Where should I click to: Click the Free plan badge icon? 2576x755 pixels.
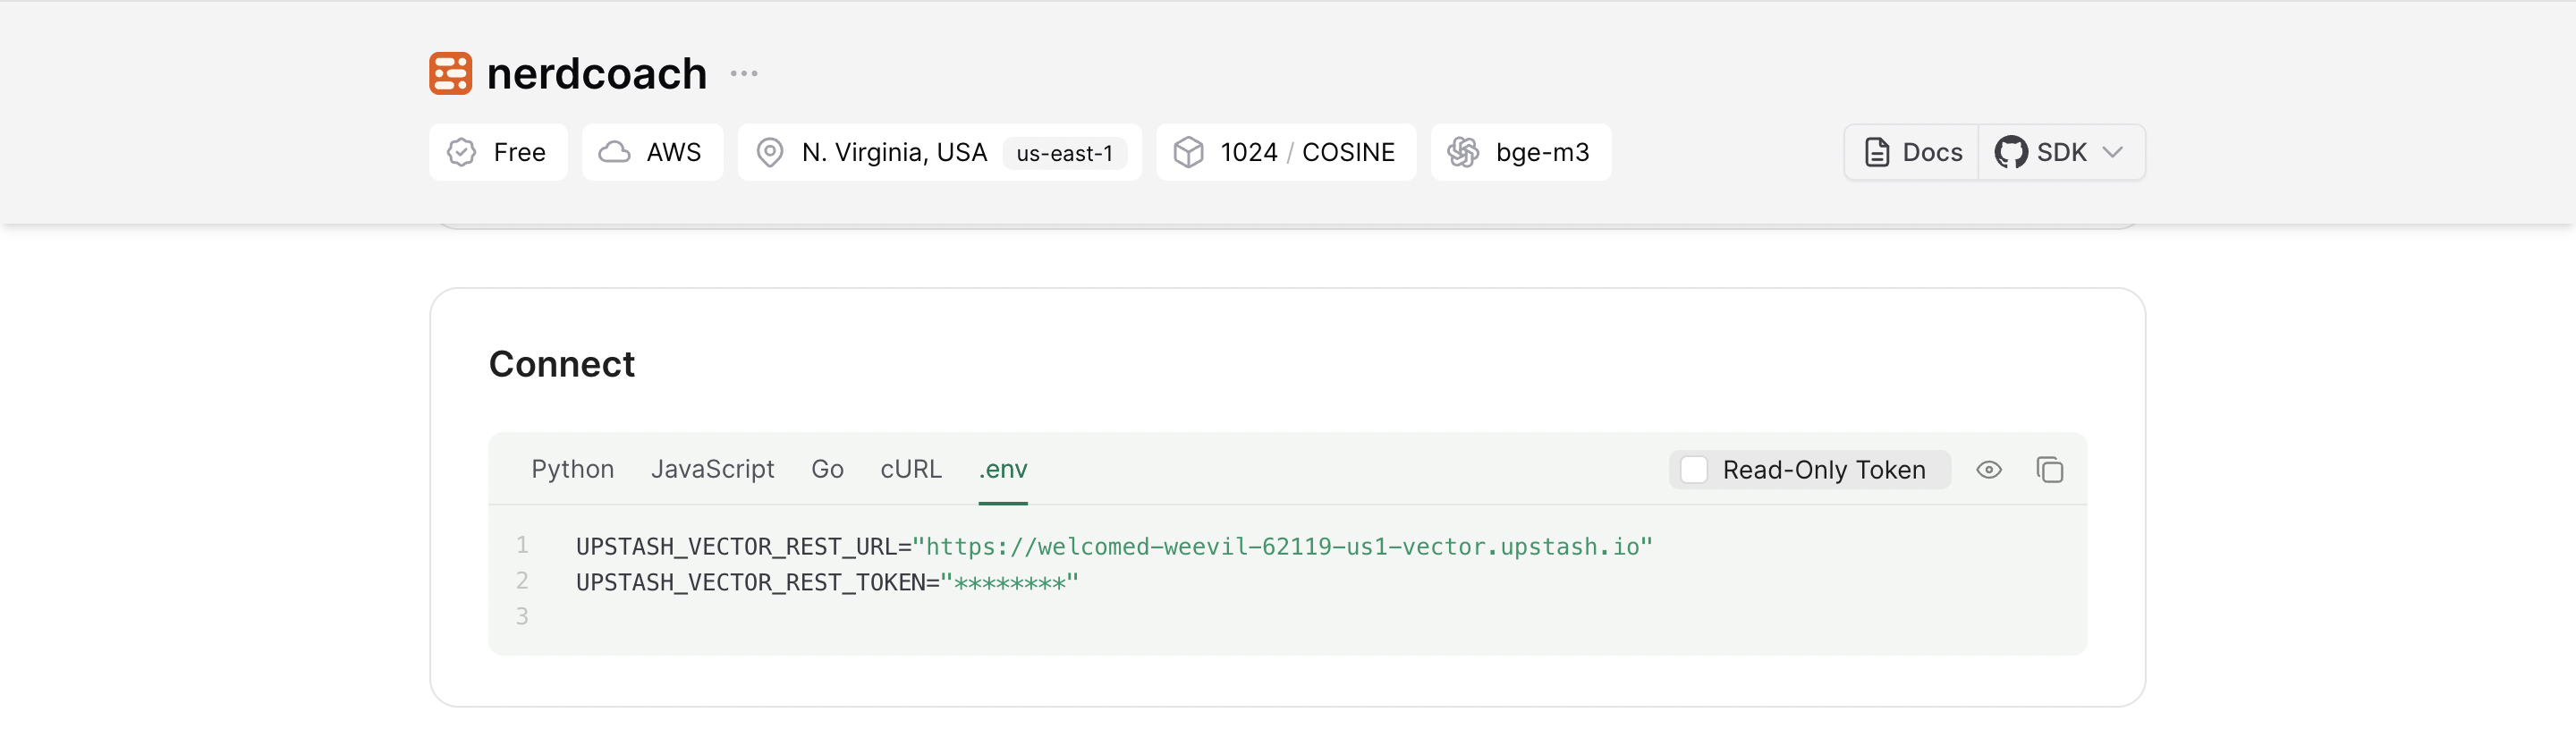[461, 152]
